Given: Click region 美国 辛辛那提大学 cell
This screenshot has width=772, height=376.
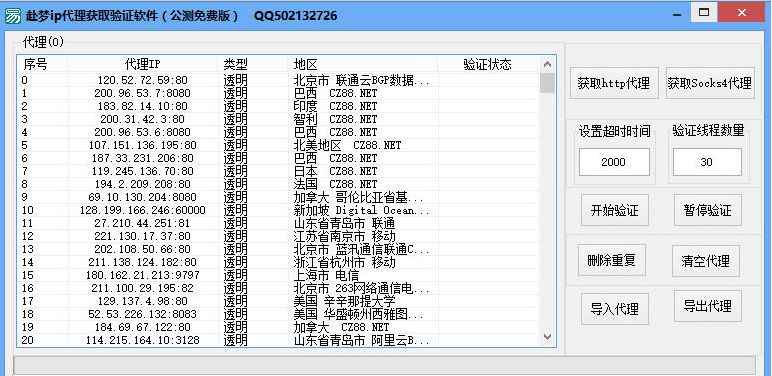Looking at the screenshot, I should coord(344,301).
